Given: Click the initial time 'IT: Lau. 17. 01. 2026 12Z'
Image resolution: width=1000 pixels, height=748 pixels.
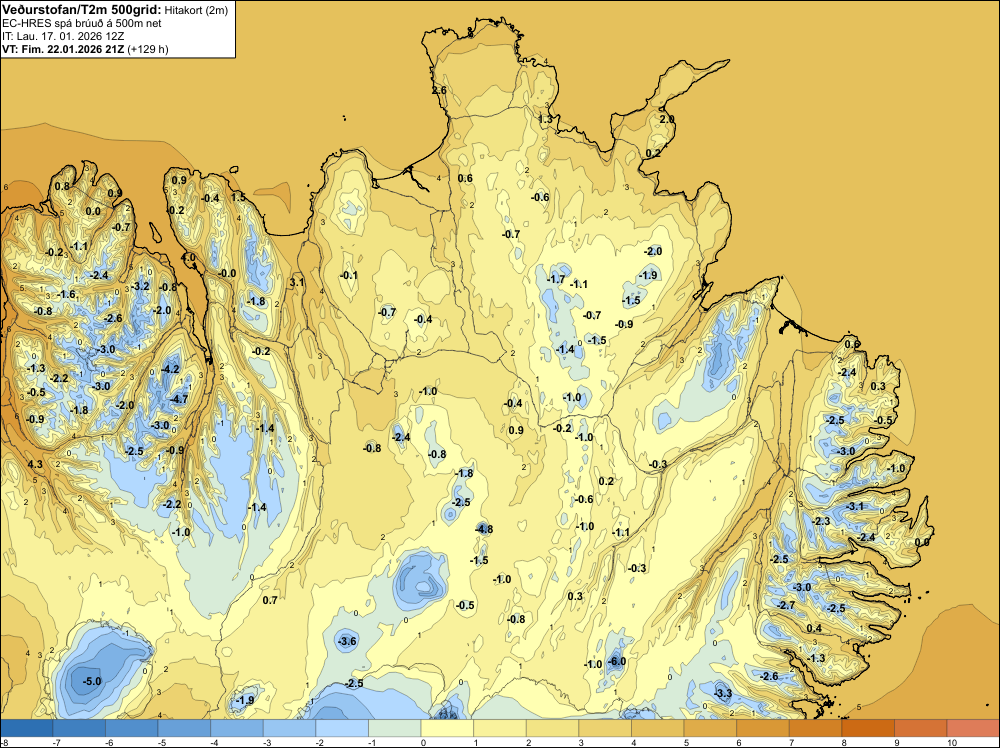Looking at the screenshot, I should 63,36.
